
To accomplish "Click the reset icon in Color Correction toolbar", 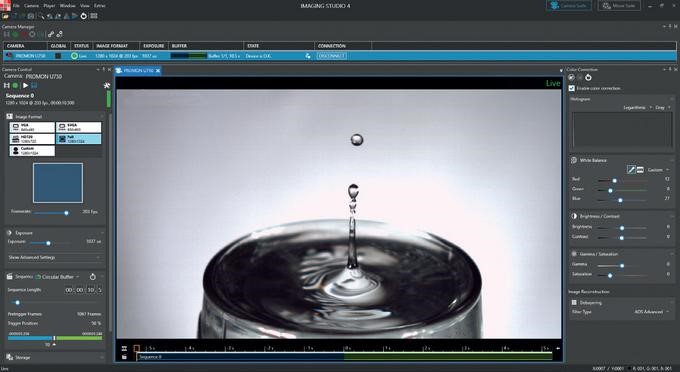I will tap(588, 78).
